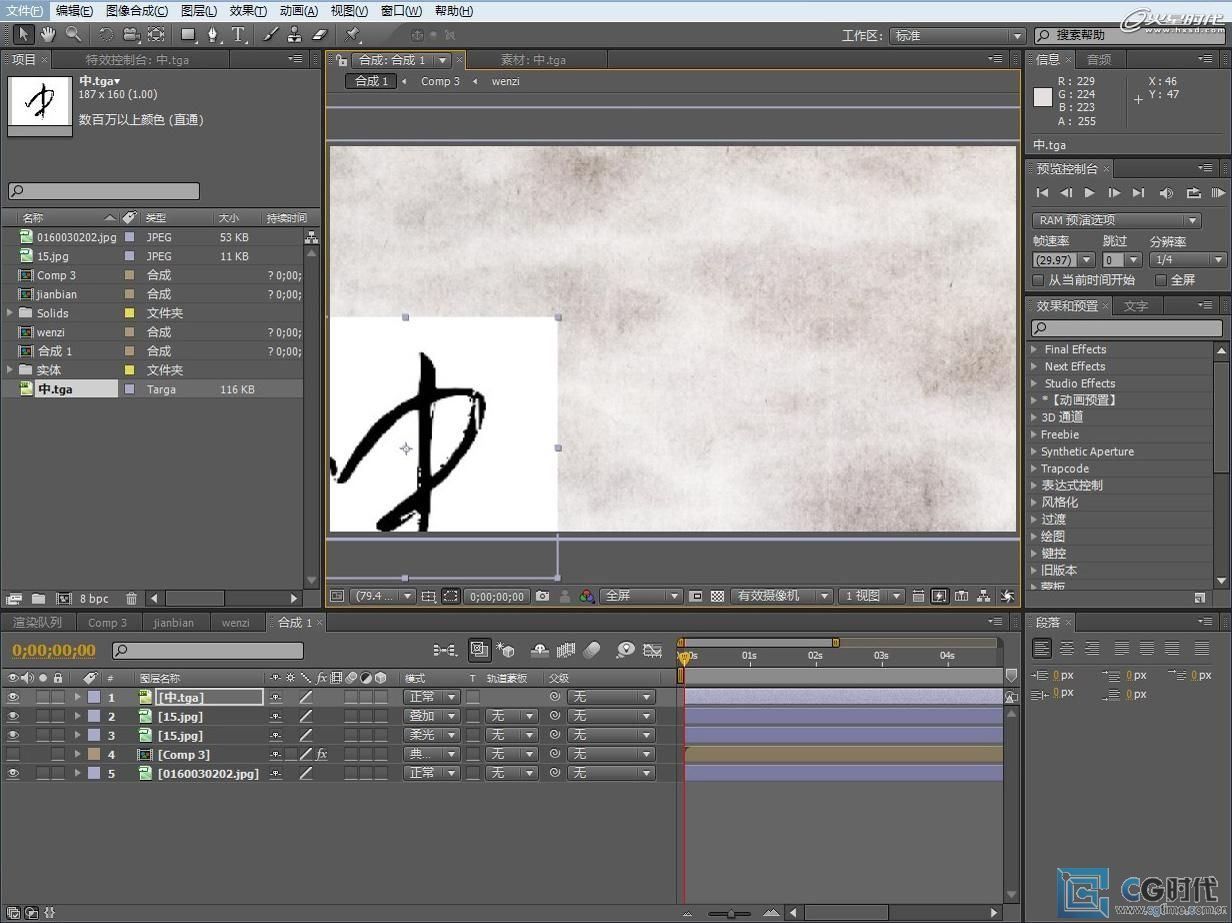Viewport: 1232px width, 923px height.
Task: Click the current time 0;00;00;00 display
Action: coord(54,650)
